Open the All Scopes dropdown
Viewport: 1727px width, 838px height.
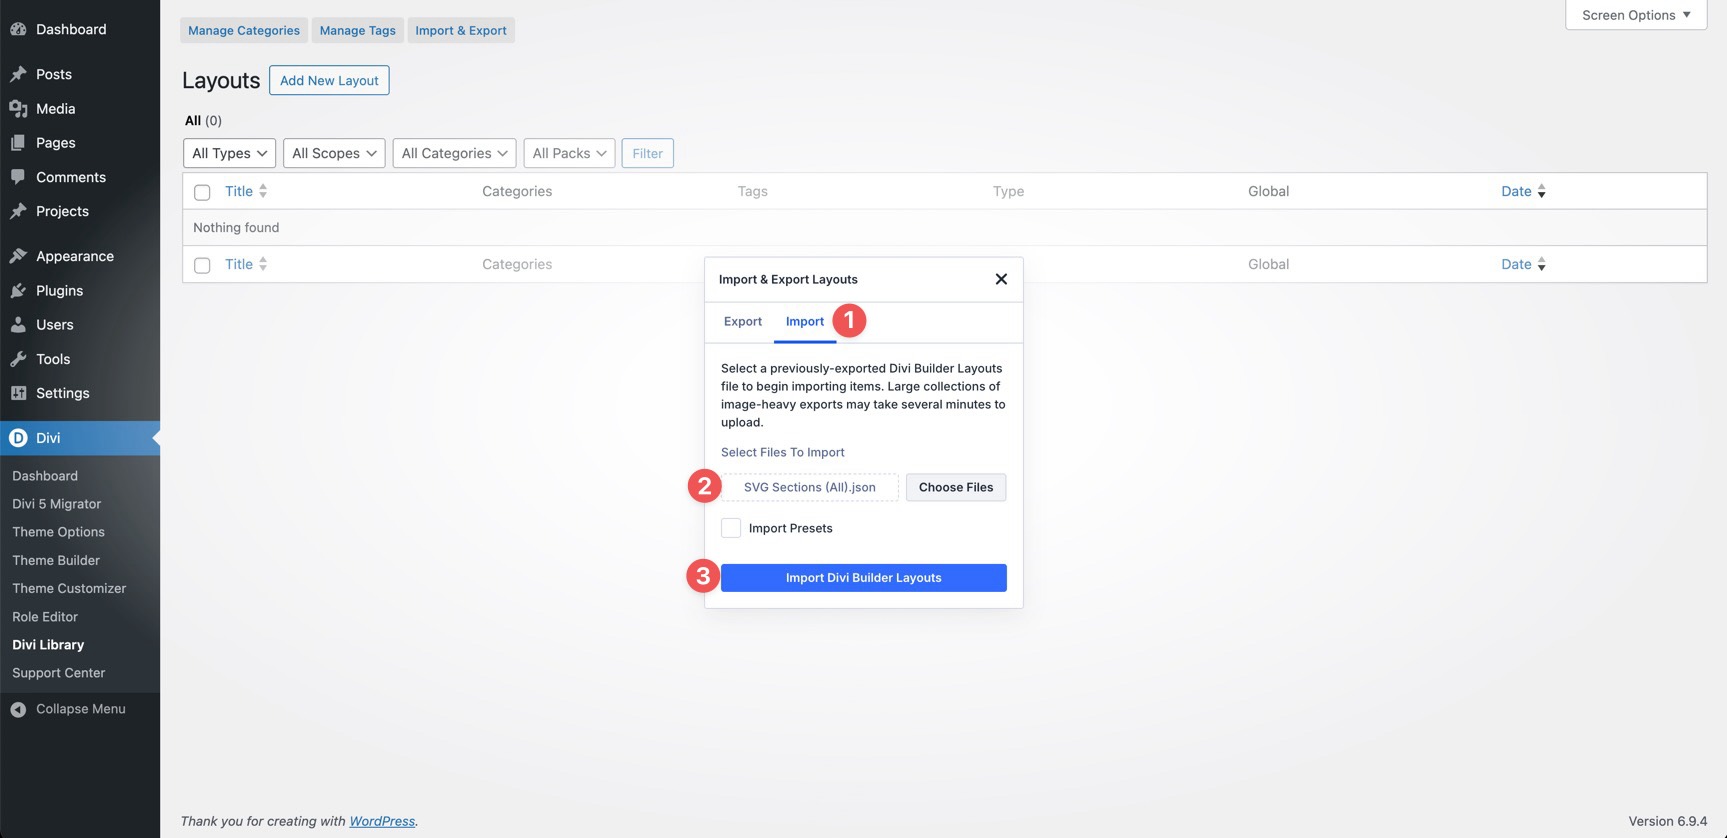pyautogui.click(x=334, y=153)
